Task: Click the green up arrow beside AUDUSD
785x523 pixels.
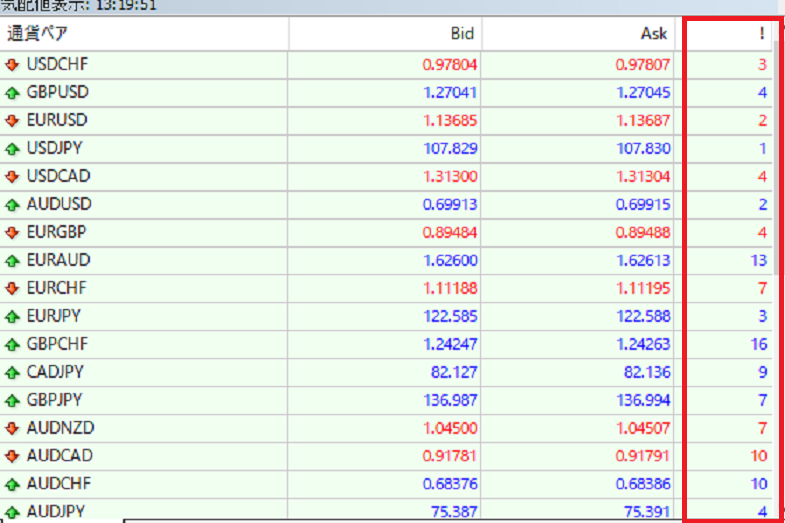Action: (x=12, y=205)
